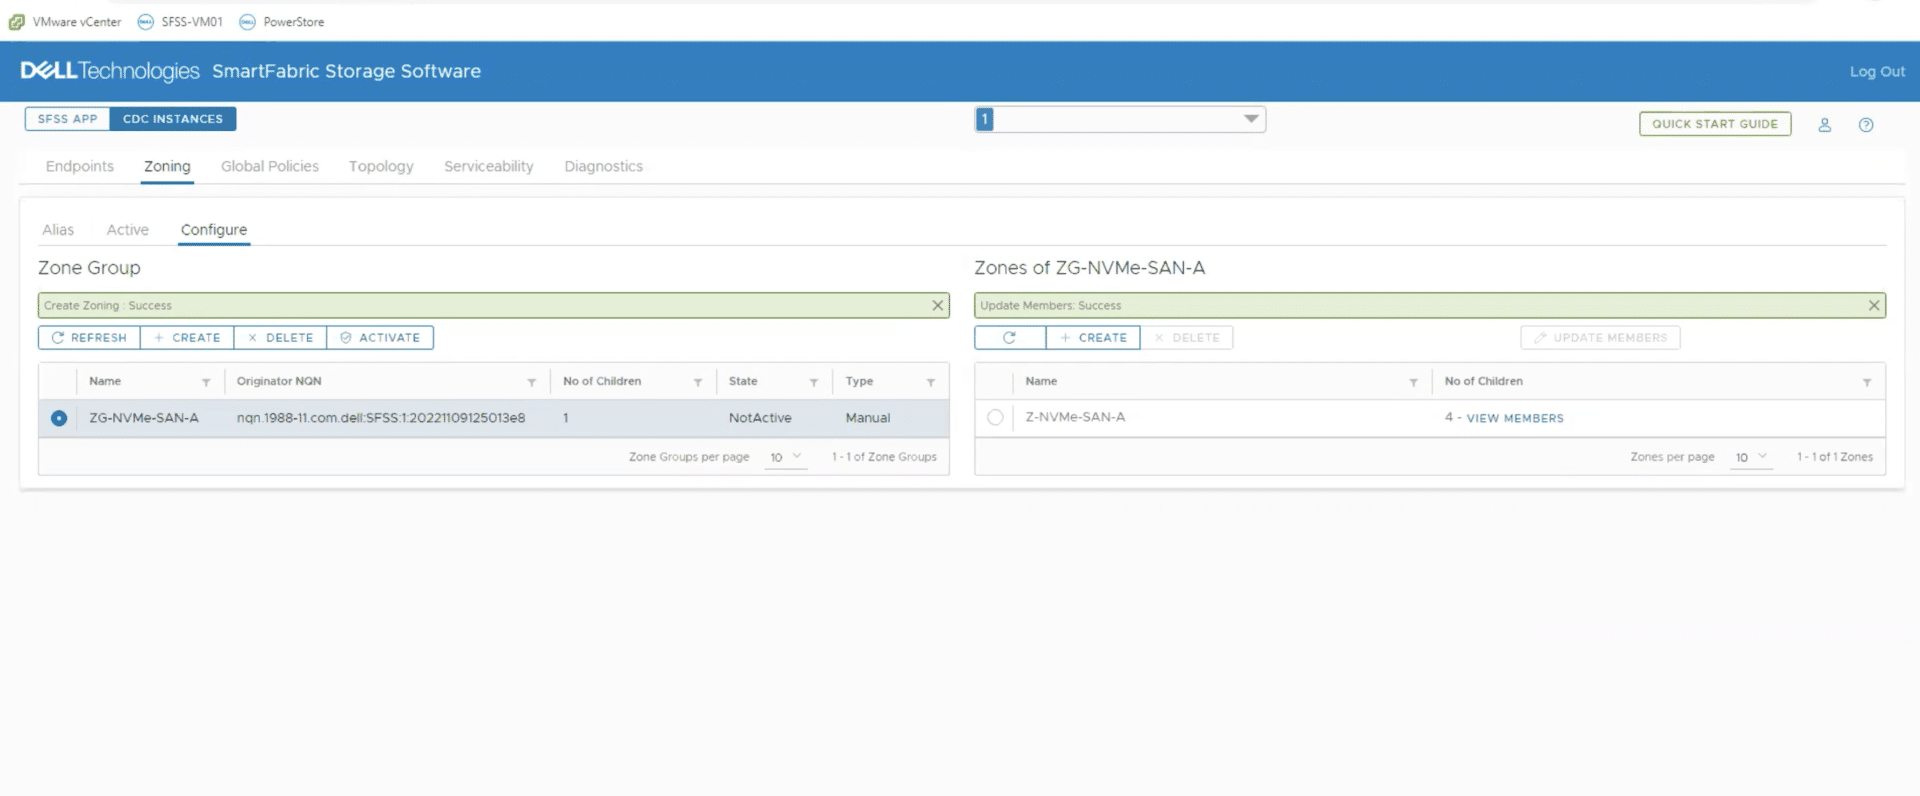Filter by State column
Image resolution: width=1920 pixels, height=796 pixels.
814,382
